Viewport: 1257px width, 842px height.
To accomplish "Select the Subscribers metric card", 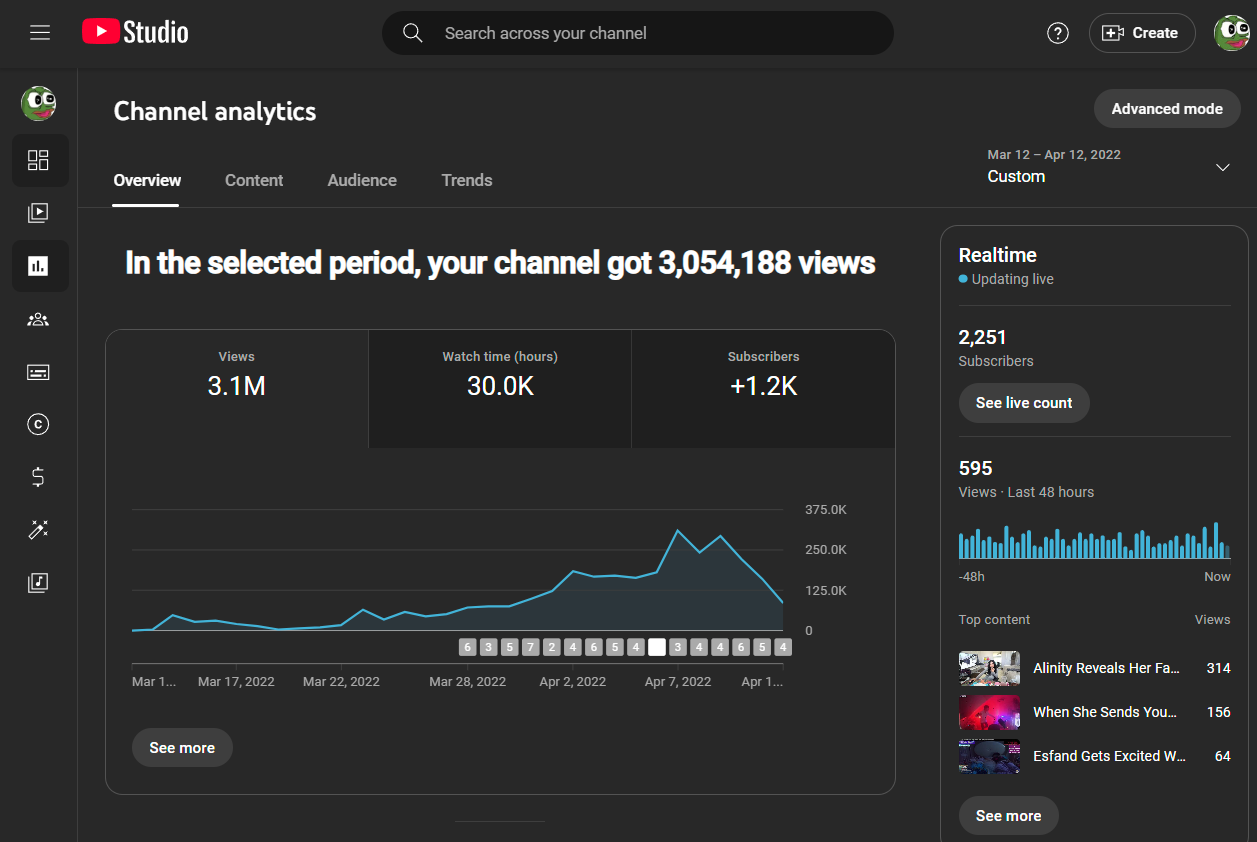I will click(763, 388).
